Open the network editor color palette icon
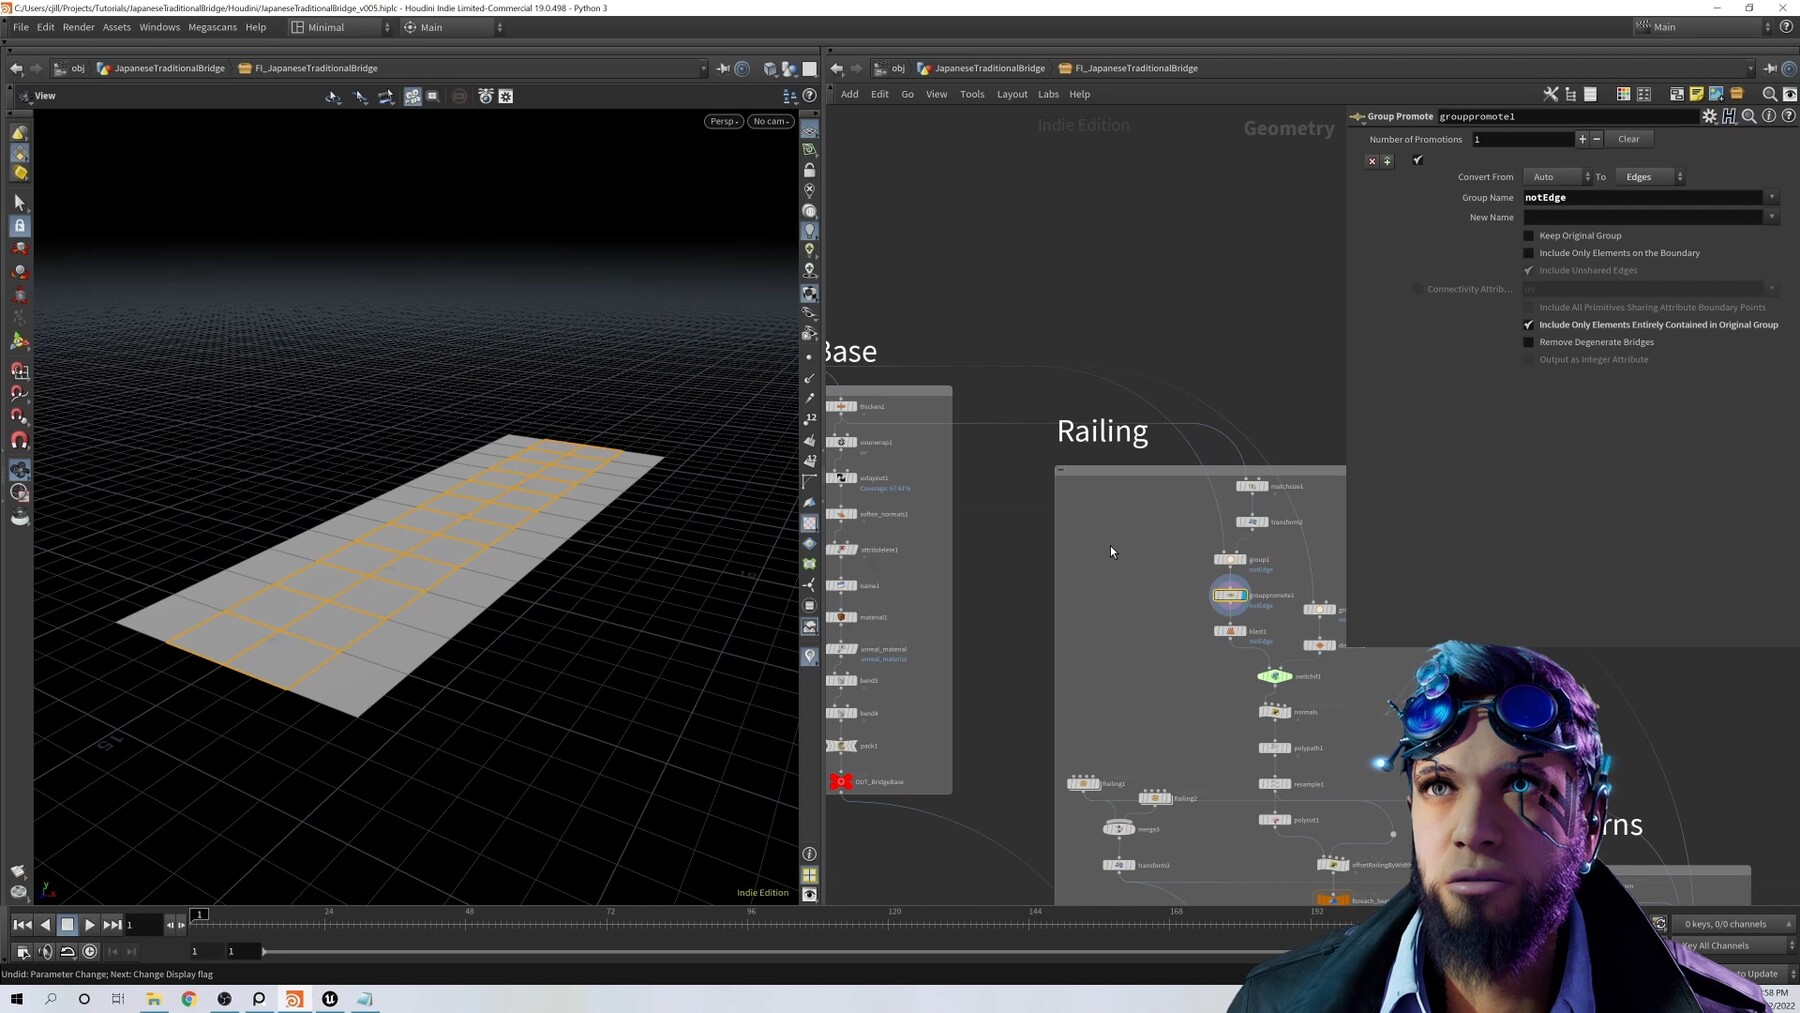Screen dimensions: 1800x1013 [x=1623, y=94]
